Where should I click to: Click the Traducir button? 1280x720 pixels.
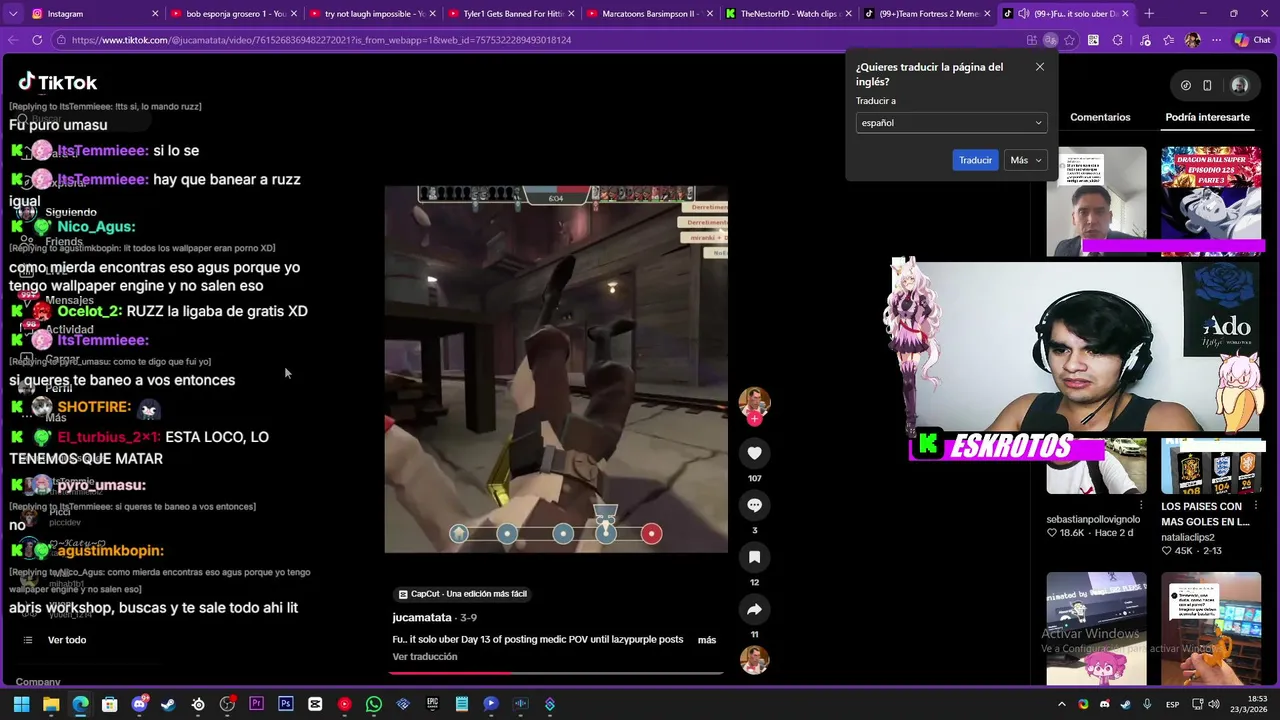click(x=975, y=160)
